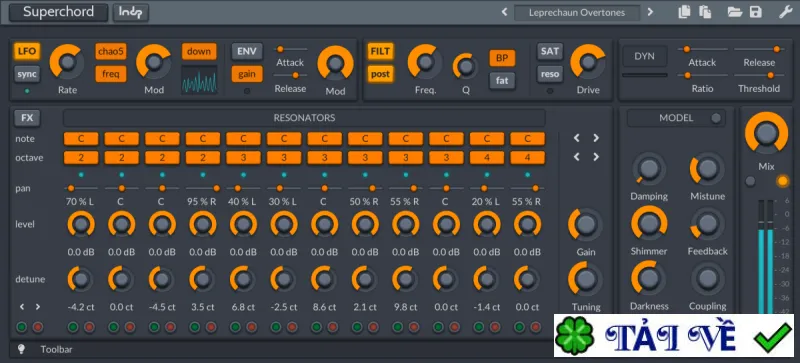Image resolution: width=800 pixels, height=363 pixels.
Task: Click the Shimmer knob
Action: (648, 224)
